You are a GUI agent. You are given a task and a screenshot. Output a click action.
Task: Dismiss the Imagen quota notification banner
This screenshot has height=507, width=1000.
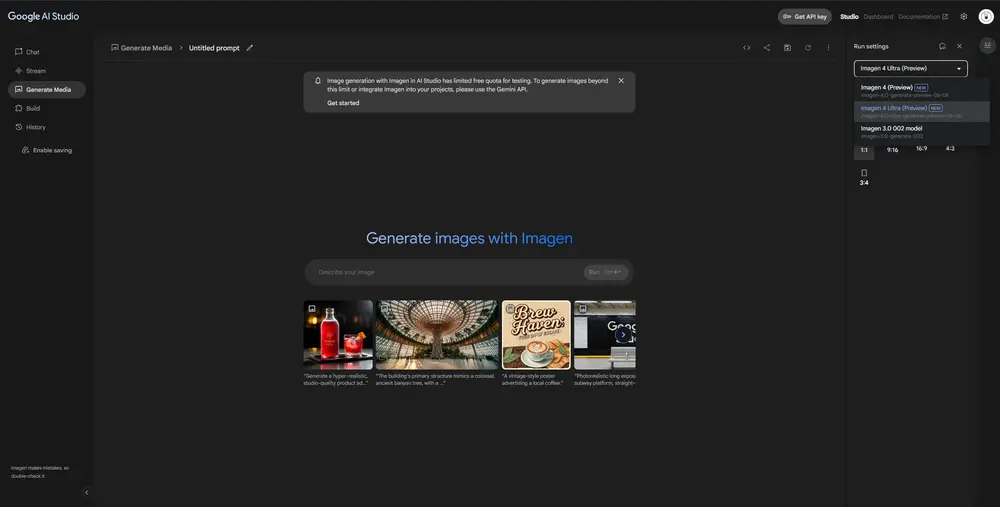[621, 81]
